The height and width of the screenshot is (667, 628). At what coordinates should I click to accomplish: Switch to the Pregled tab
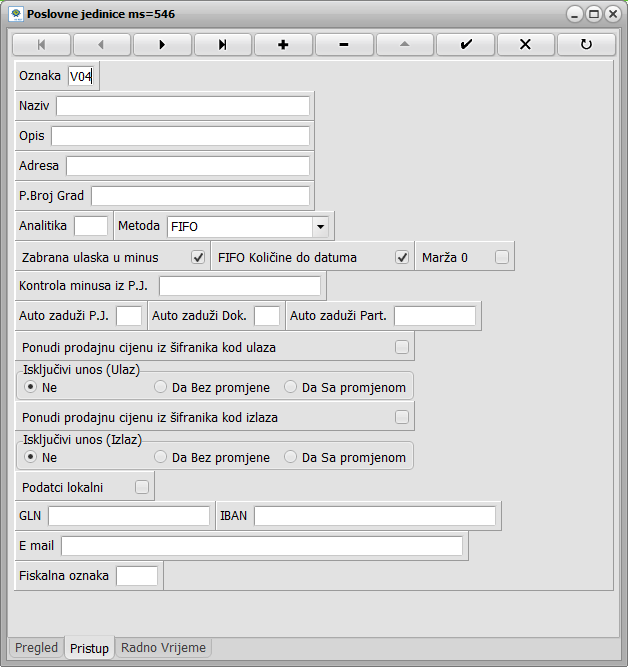[x=36, y=648]
